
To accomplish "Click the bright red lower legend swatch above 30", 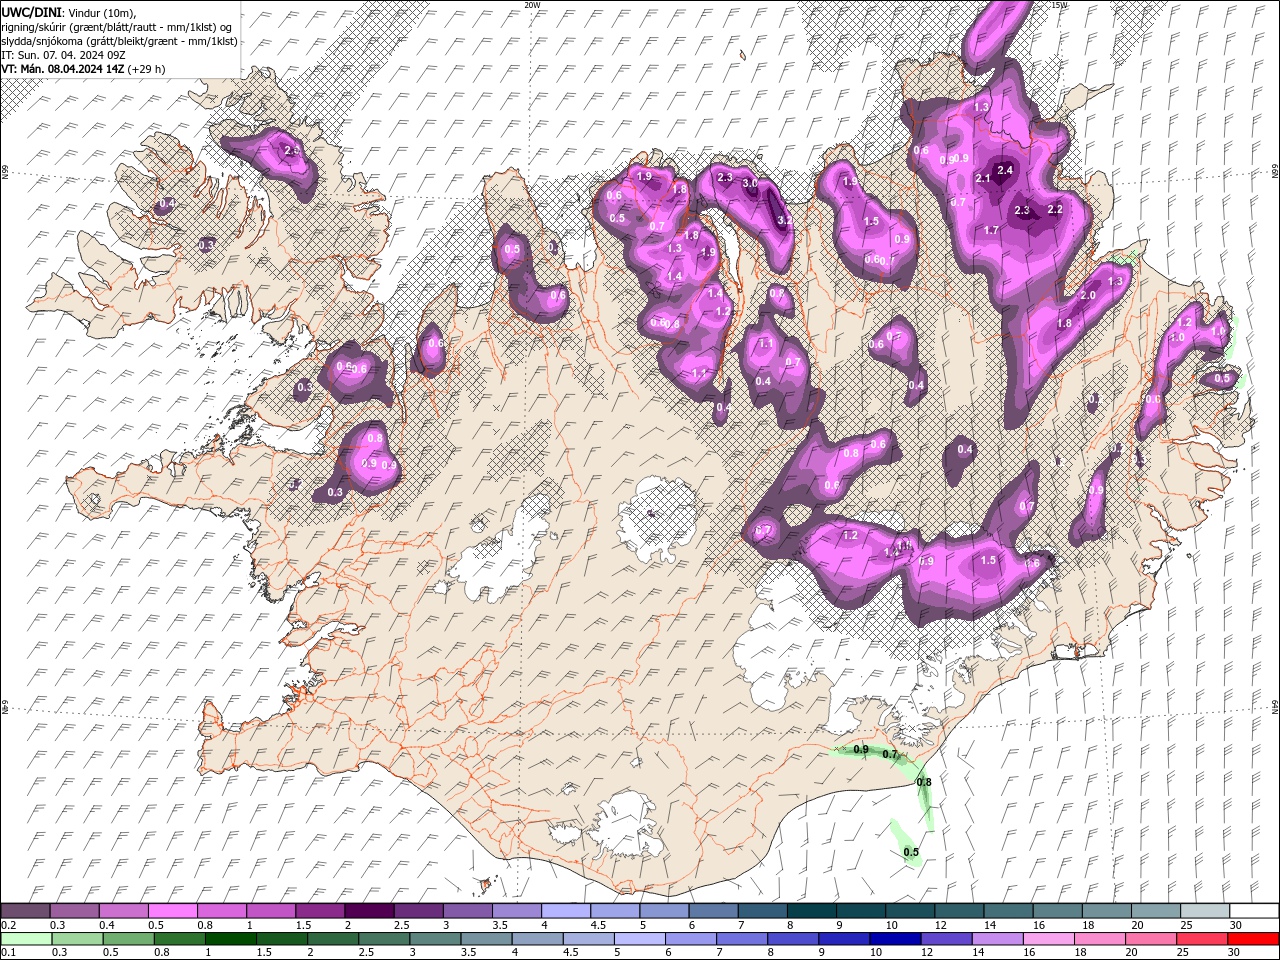I will point(1253,939).
